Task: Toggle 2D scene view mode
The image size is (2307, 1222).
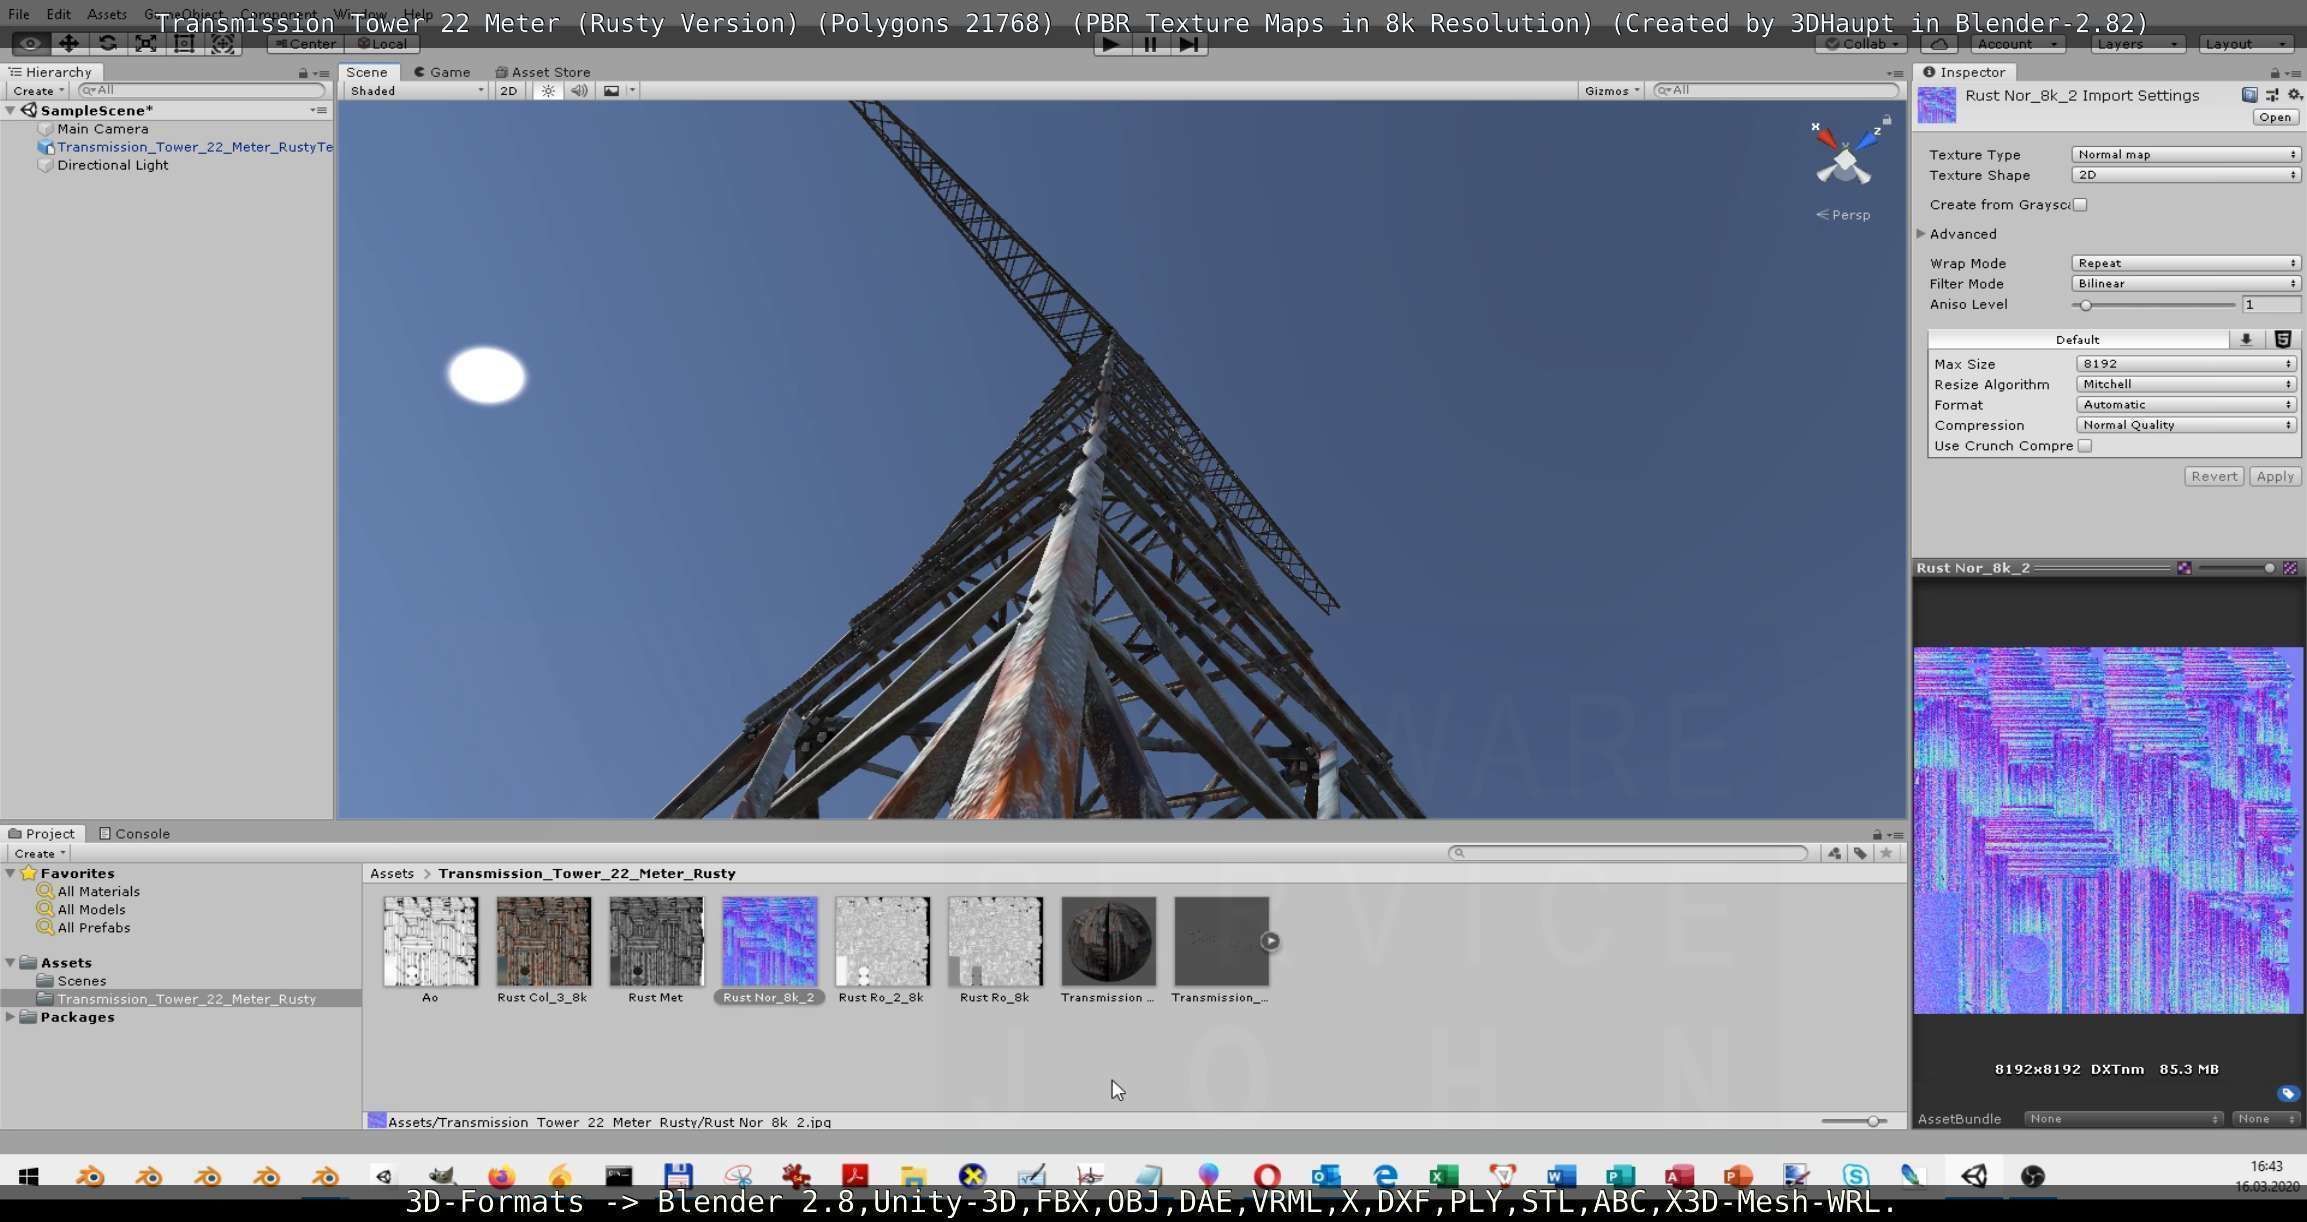Action: tap(509, 91)
